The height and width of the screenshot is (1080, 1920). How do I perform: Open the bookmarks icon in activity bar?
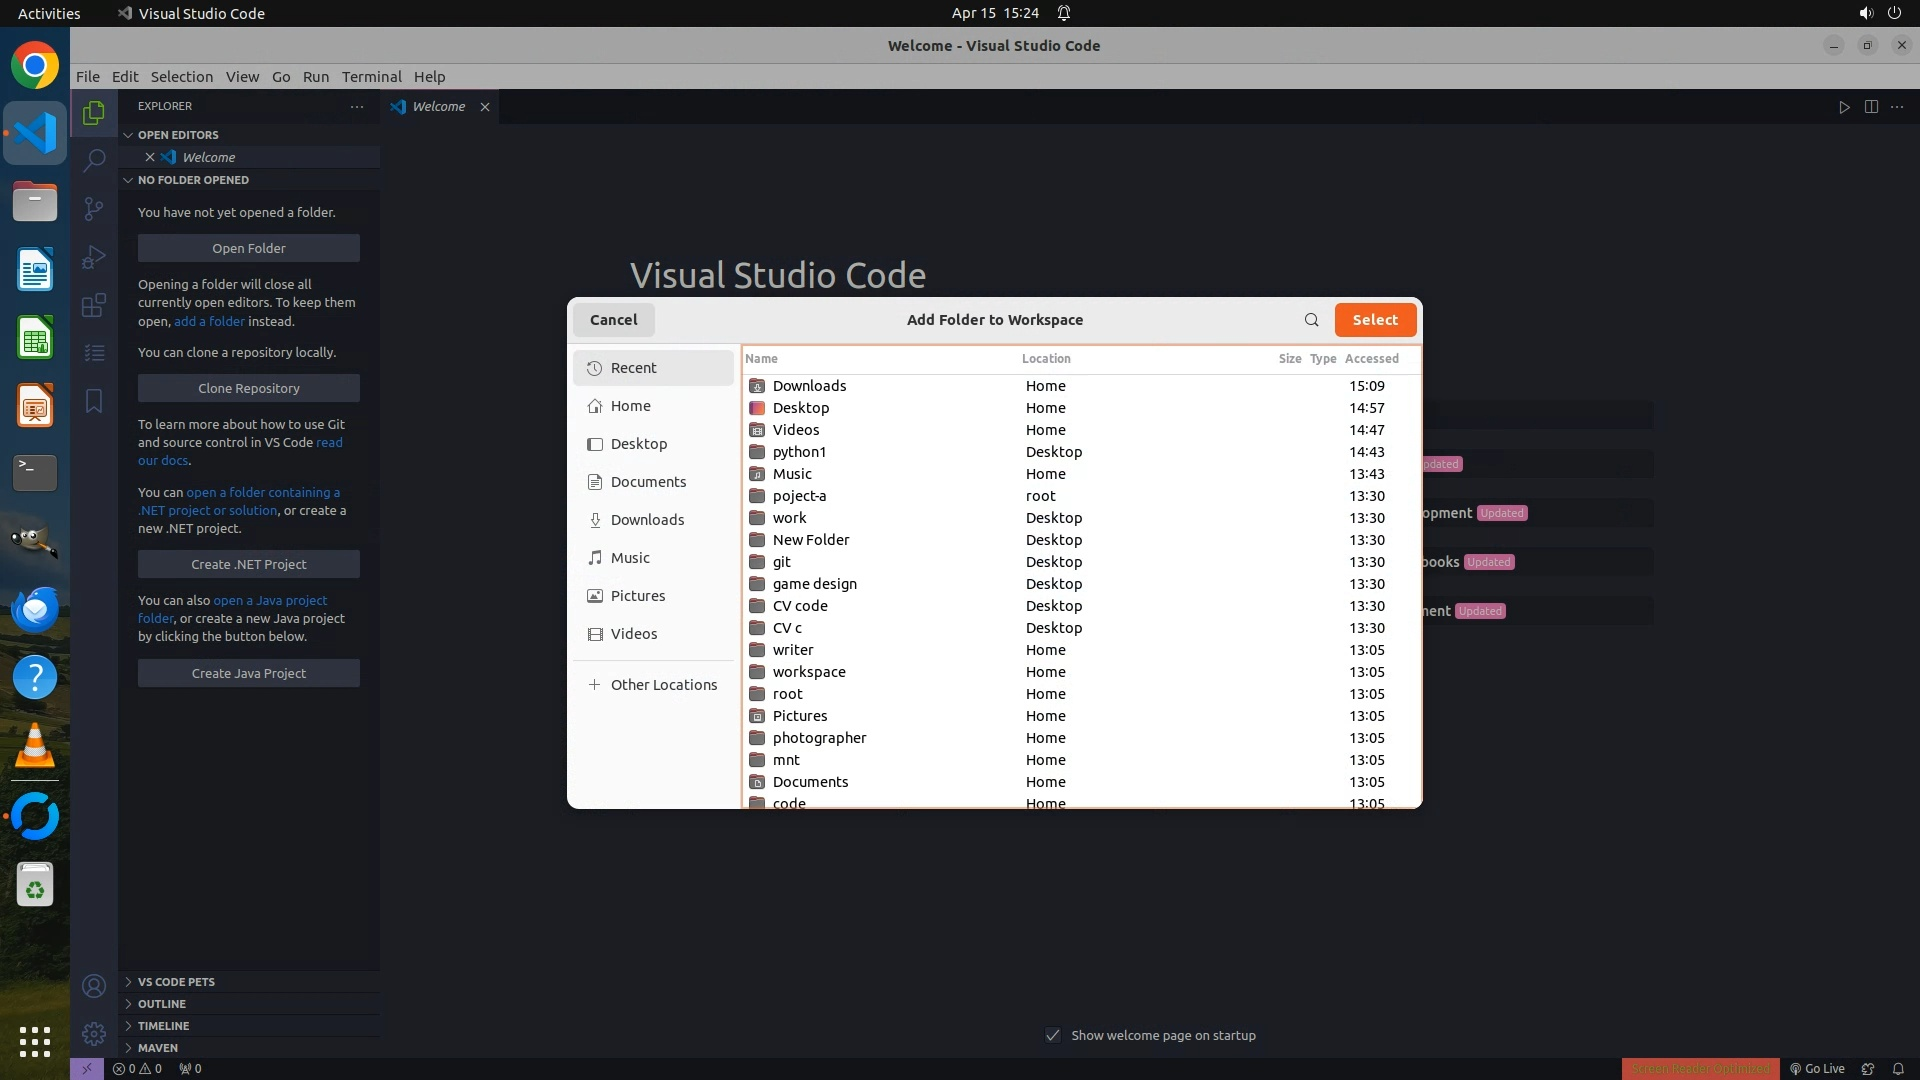(94, 401)
